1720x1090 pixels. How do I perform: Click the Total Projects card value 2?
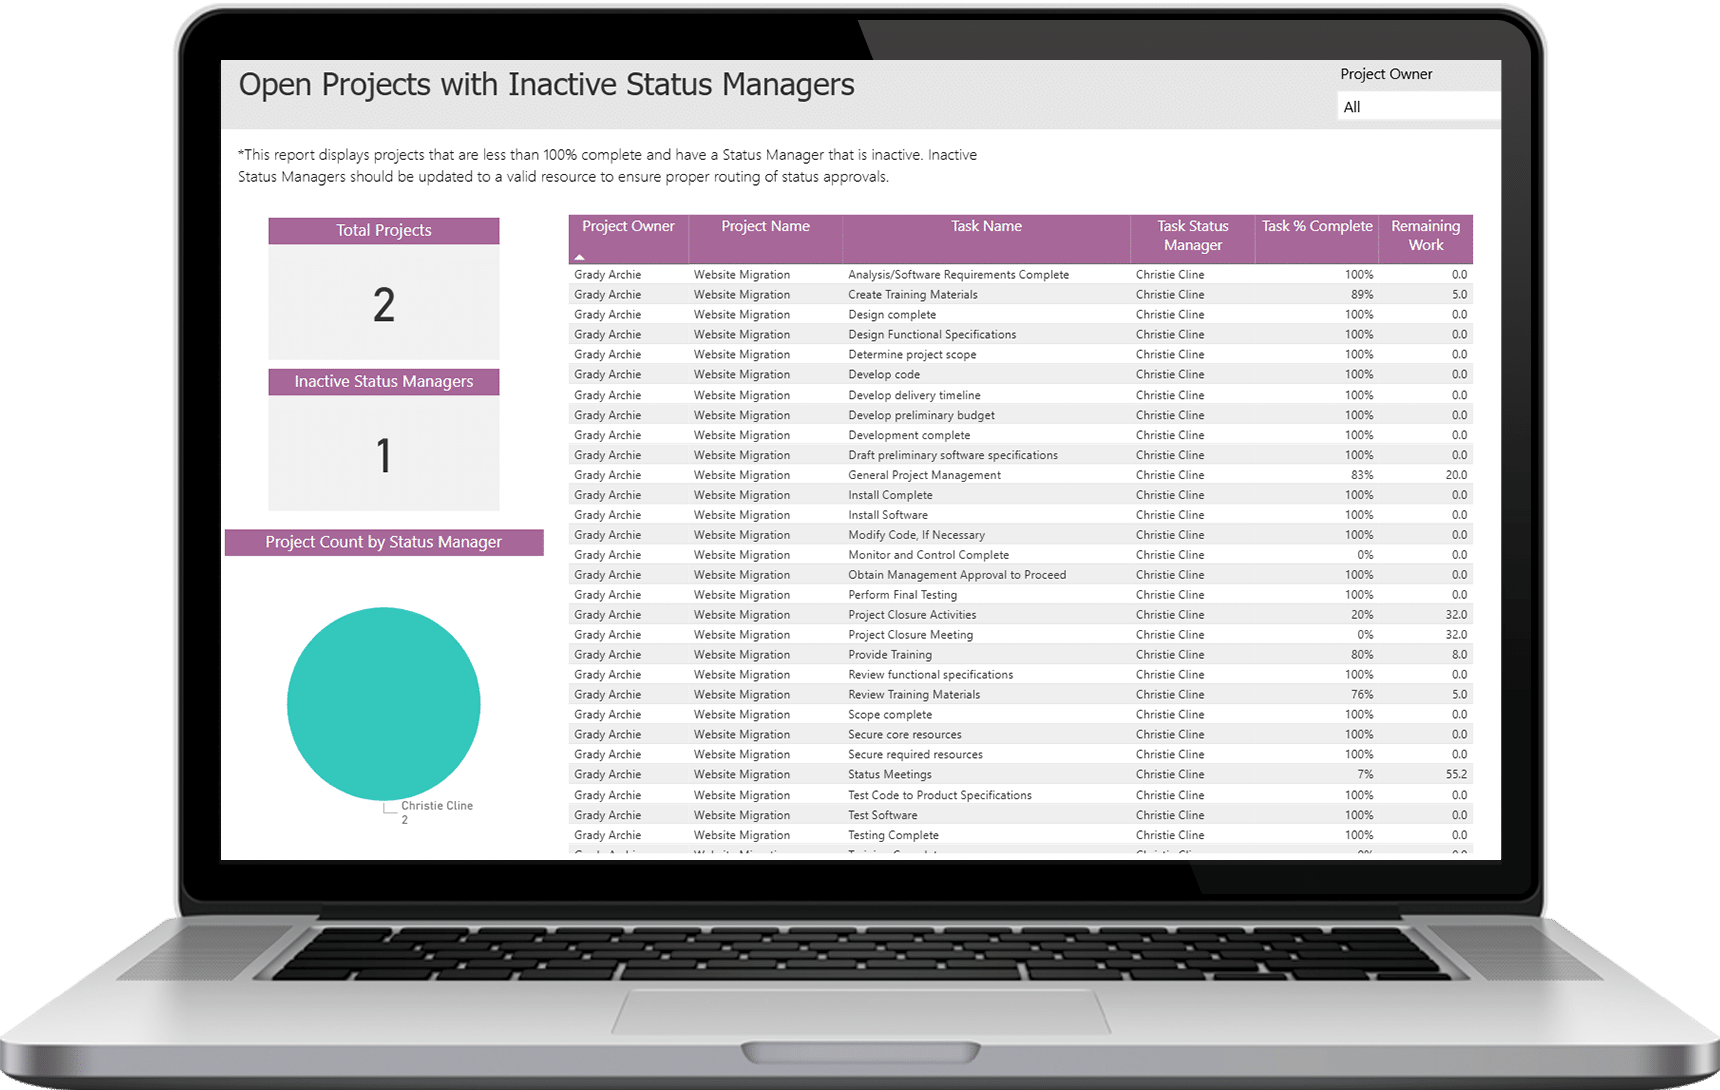point(384,304)
